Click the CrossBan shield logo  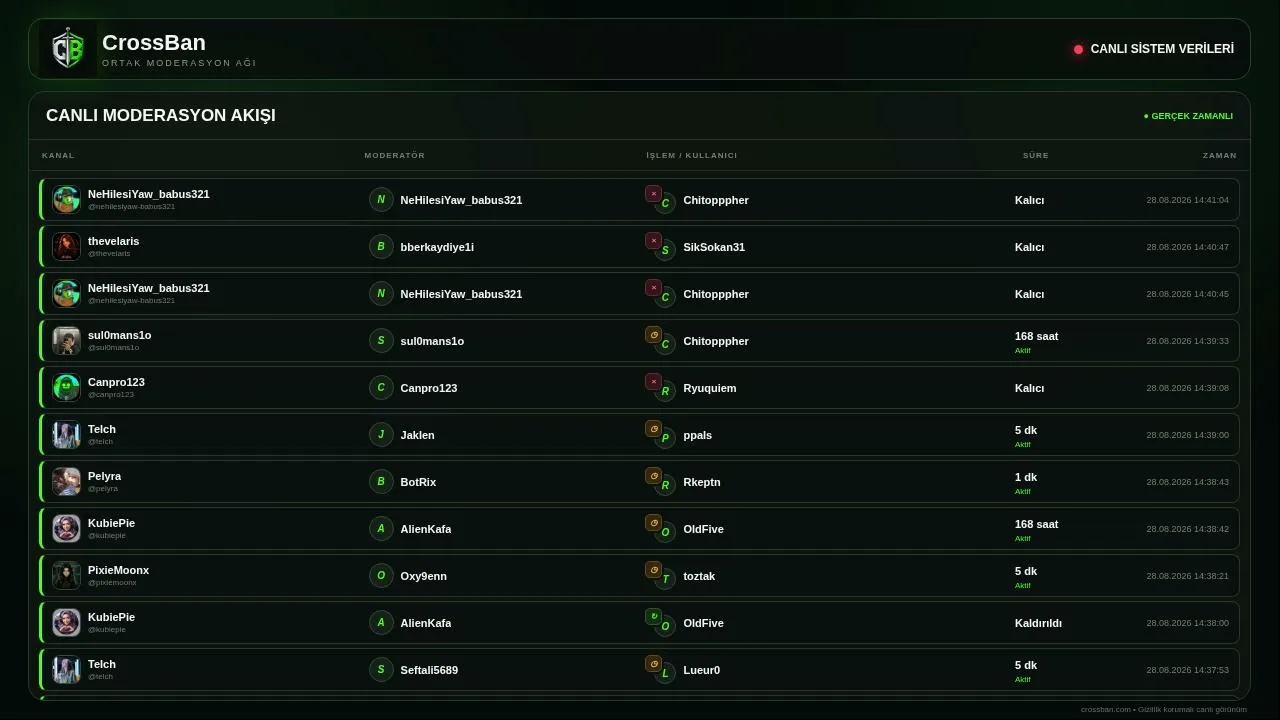68,49
